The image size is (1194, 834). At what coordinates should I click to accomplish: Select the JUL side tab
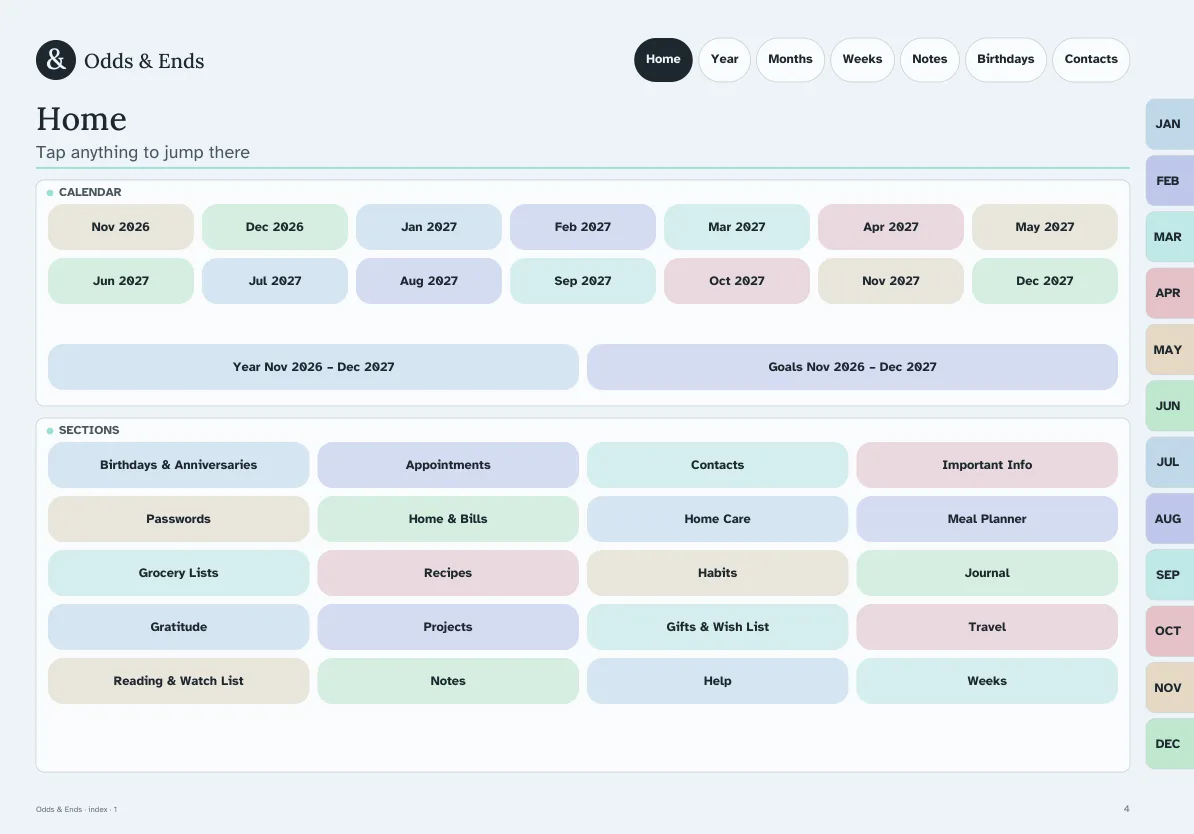tap(1170, 462)
